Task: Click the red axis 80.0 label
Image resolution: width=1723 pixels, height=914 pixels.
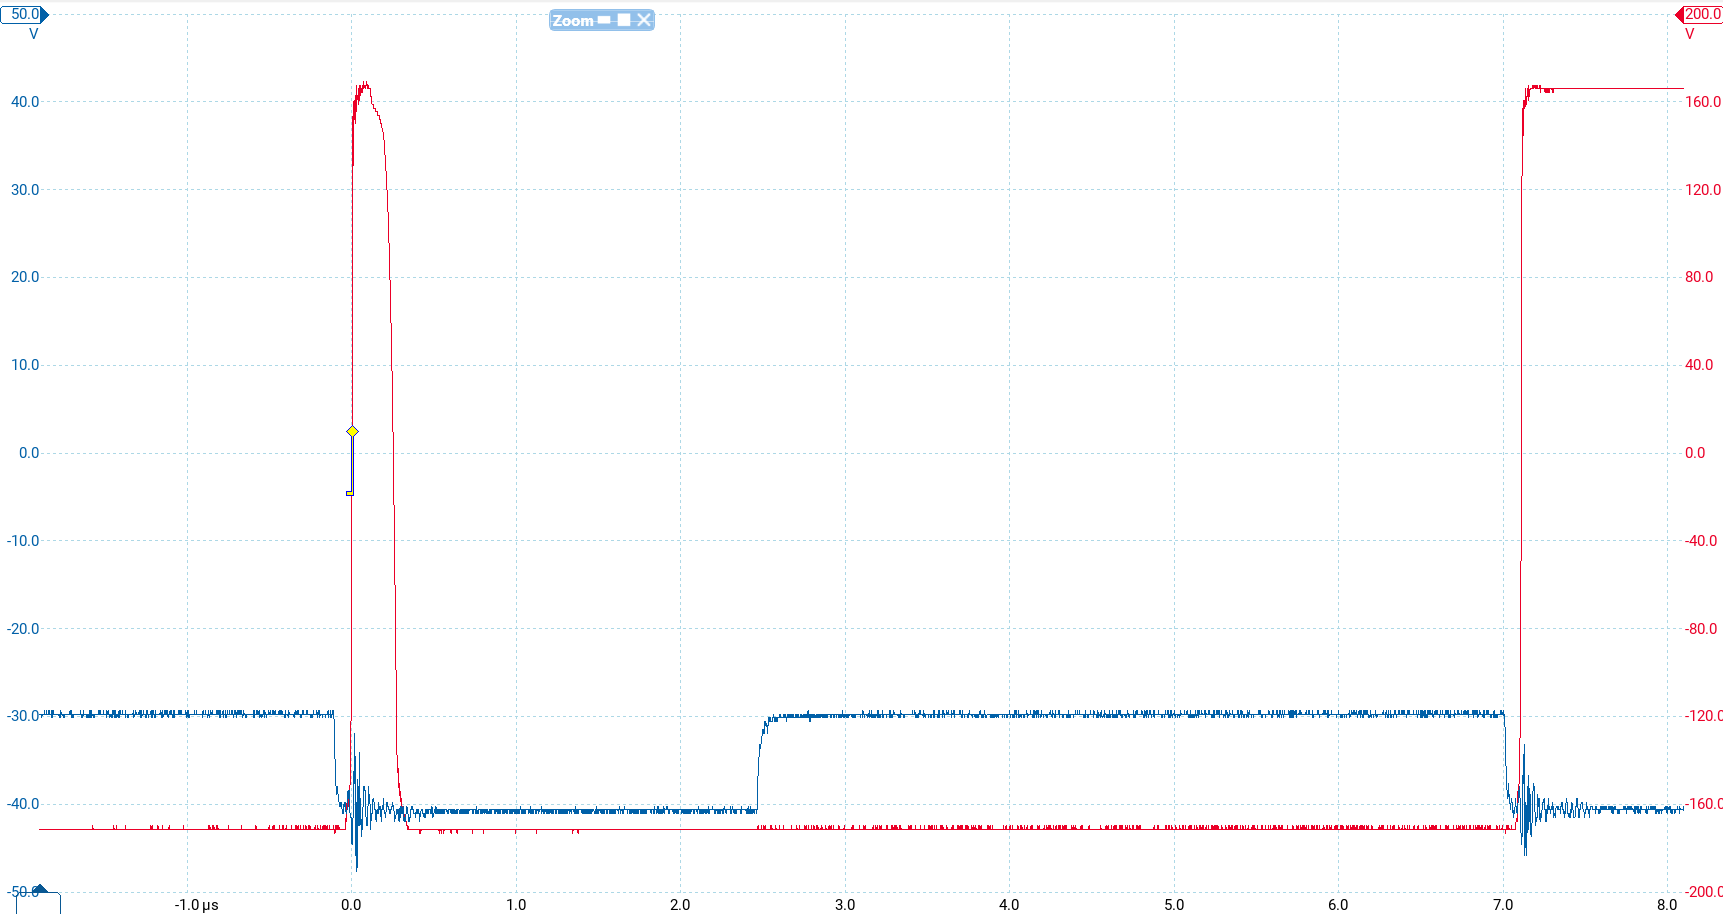Action: coord(1699,277)
